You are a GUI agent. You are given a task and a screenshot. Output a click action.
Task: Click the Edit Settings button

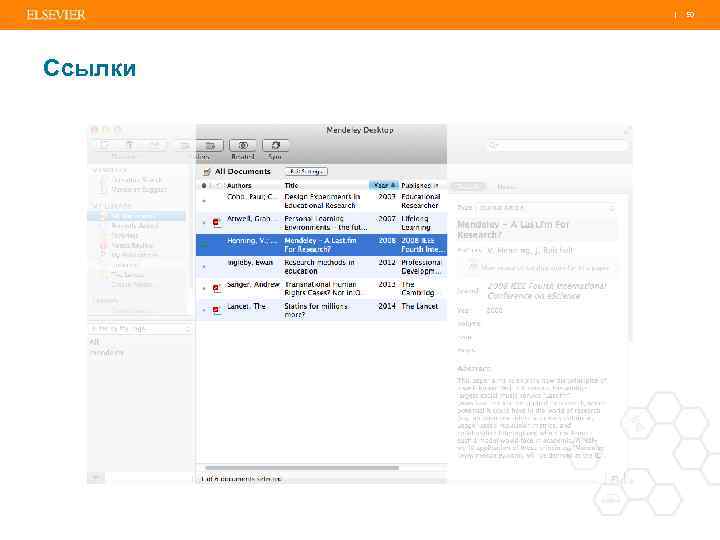click(x=306, y=171)
